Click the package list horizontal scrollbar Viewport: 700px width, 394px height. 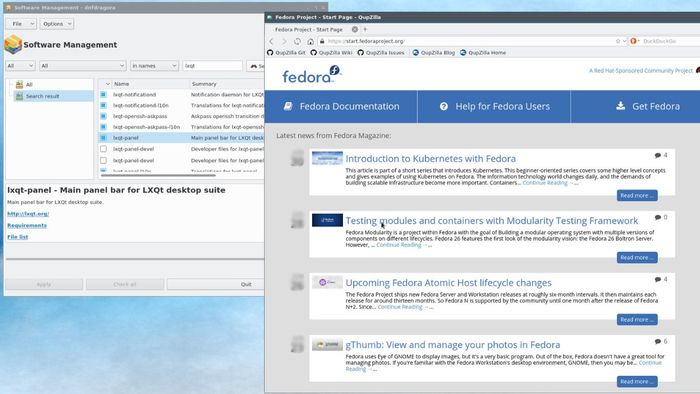158,175
